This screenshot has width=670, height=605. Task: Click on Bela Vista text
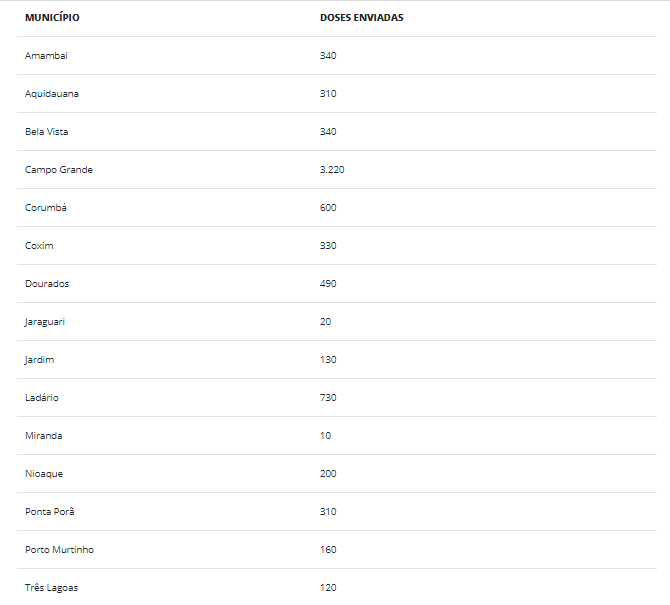point(47,132)
